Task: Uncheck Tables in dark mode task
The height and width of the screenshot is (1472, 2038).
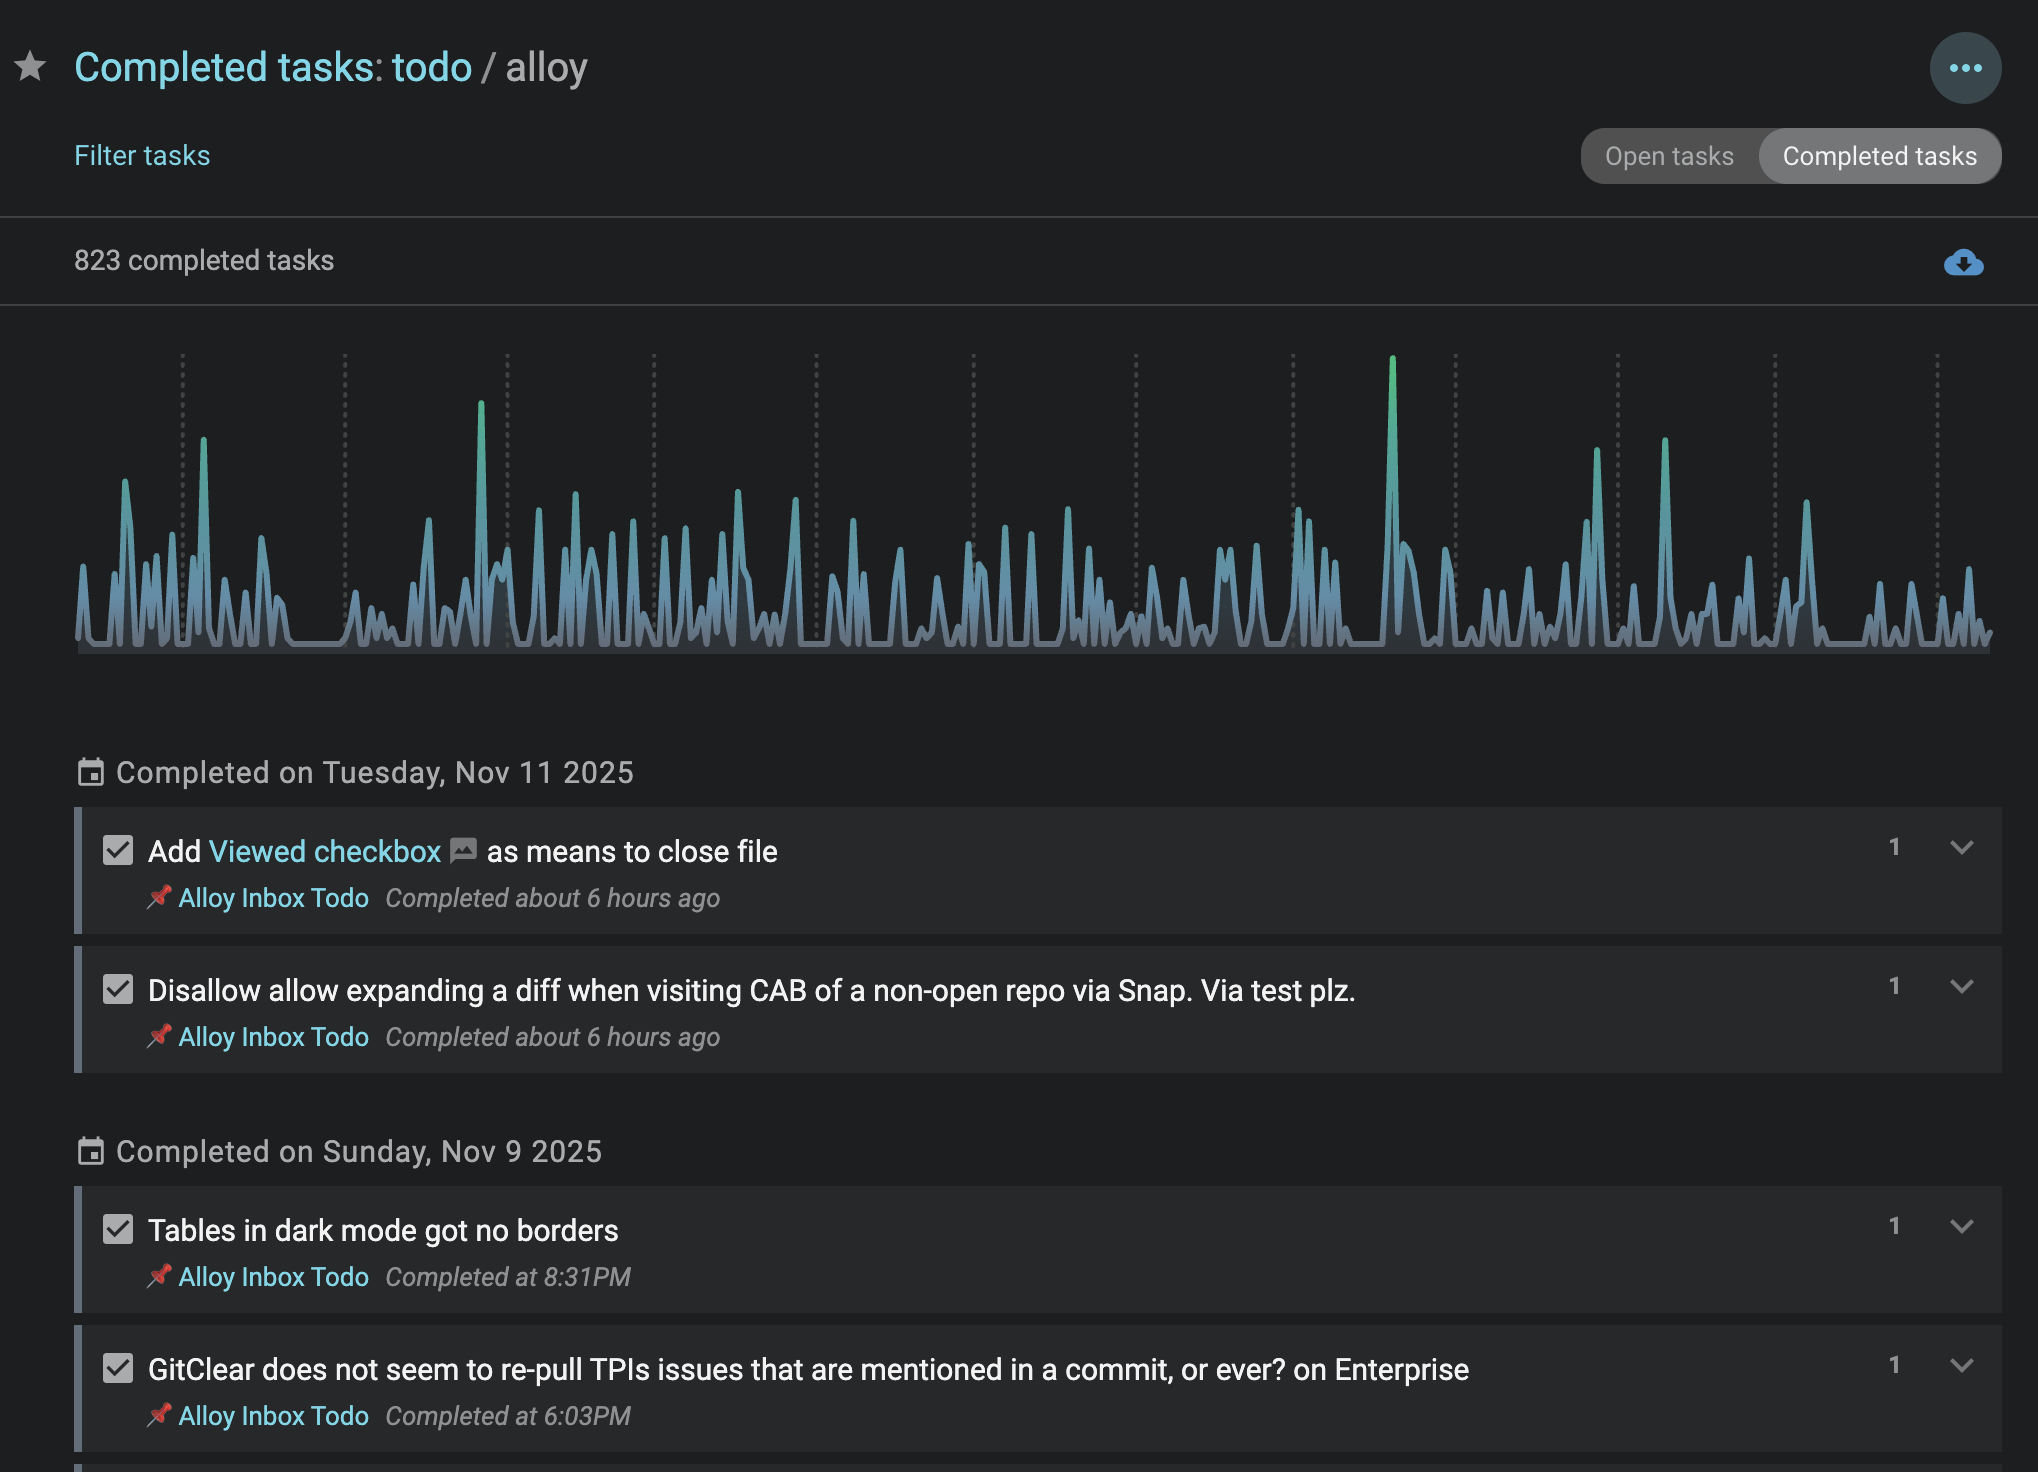Action: tap(118, 1230)
